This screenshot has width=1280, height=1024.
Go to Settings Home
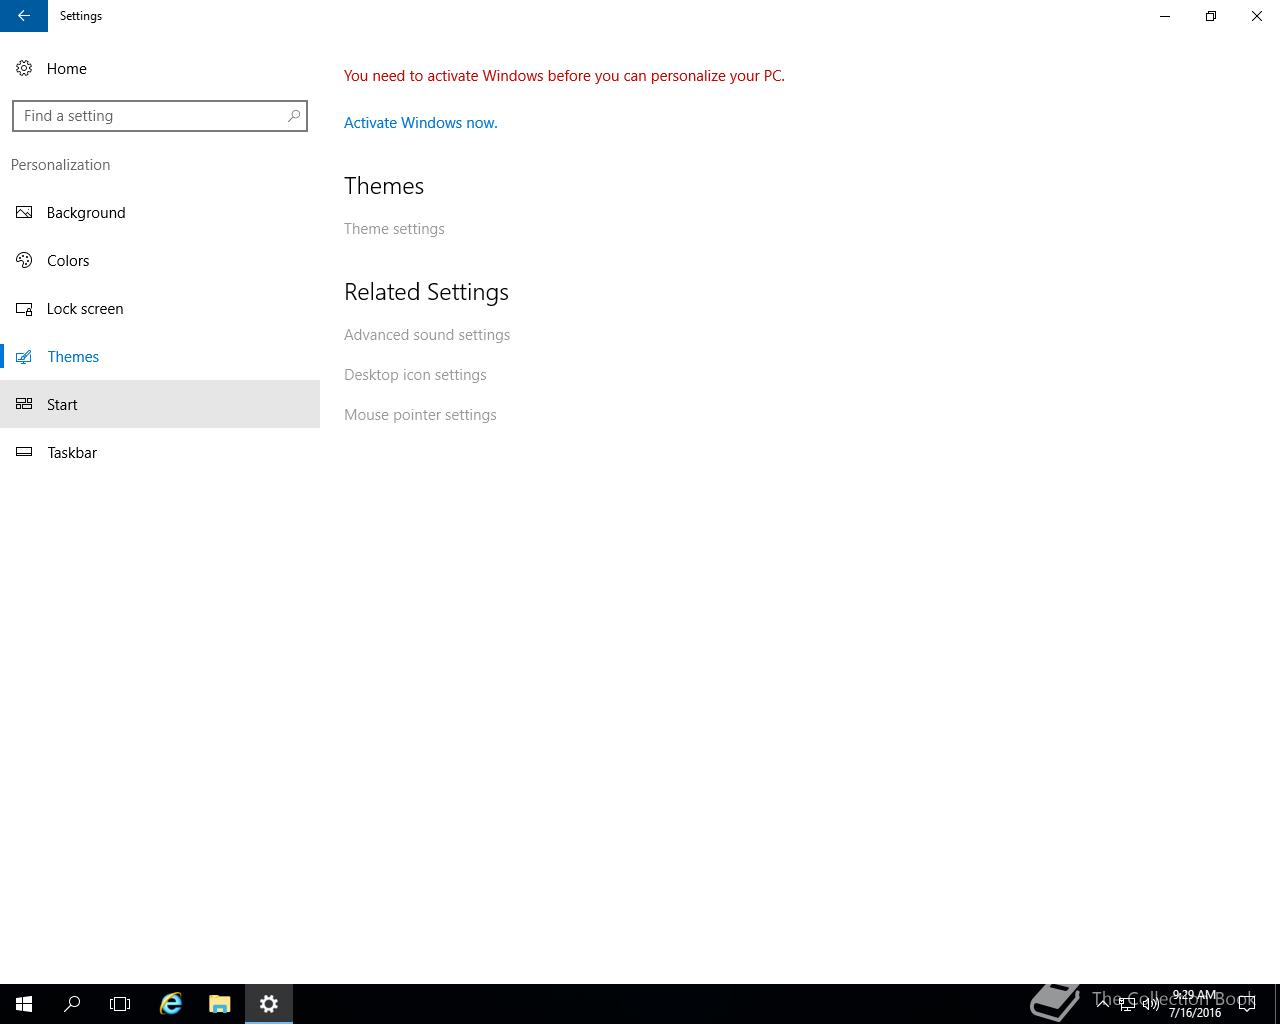pyautogui.click(x=160, y=68)
